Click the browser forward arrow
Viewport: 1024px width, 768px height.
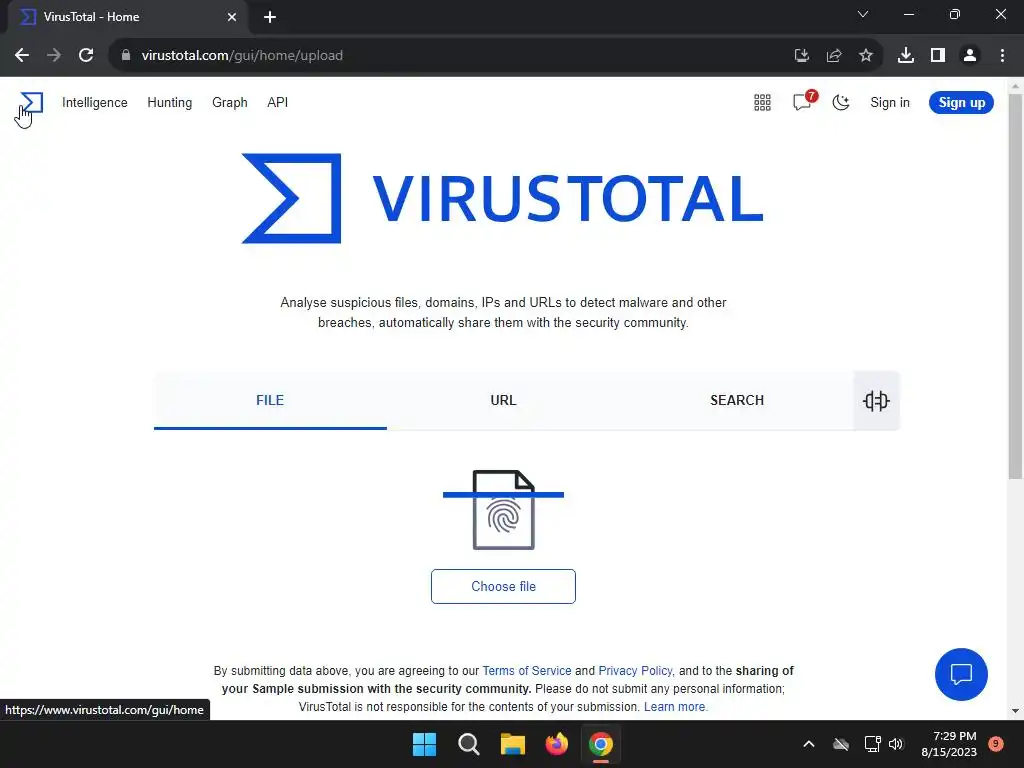click(54, 56)
